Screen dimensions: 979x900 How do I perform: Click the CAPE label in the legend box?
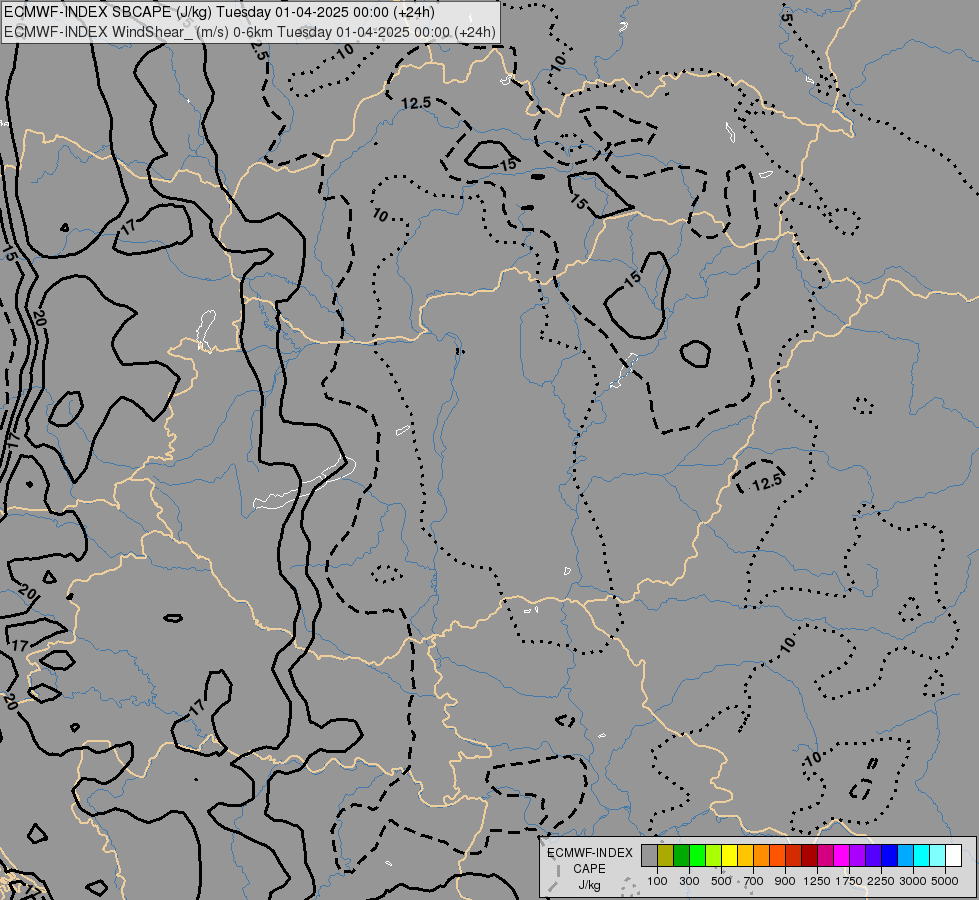(x=589, y=869)
